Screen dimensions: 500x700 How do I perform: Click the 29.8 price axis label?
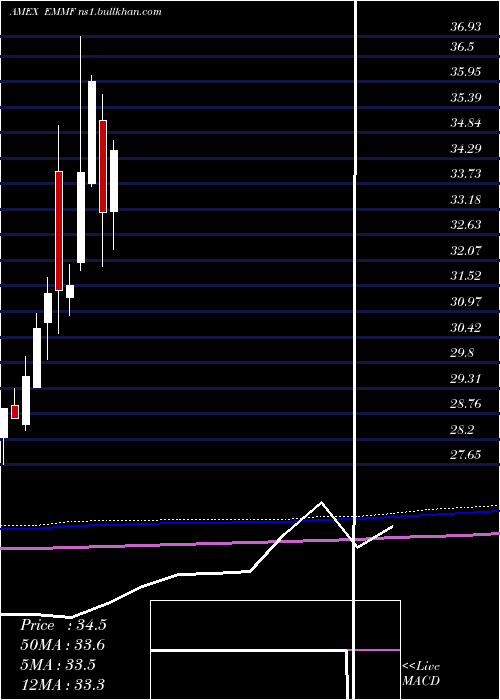462,353
